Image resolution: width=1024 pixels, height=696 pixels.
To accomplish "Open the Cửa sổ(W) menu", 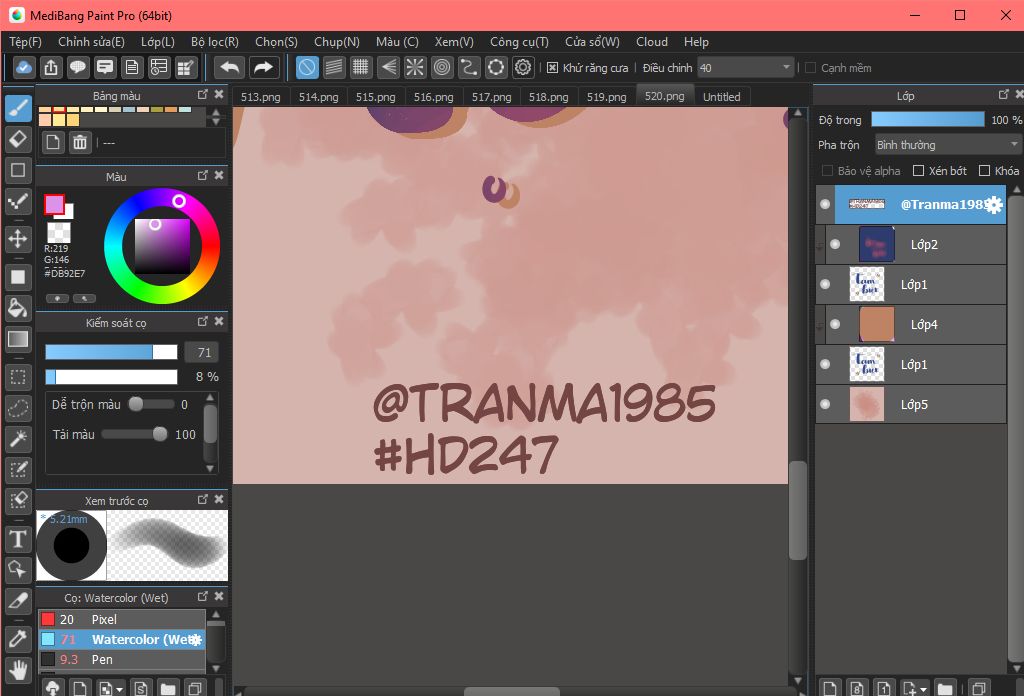I will point(592,42).
